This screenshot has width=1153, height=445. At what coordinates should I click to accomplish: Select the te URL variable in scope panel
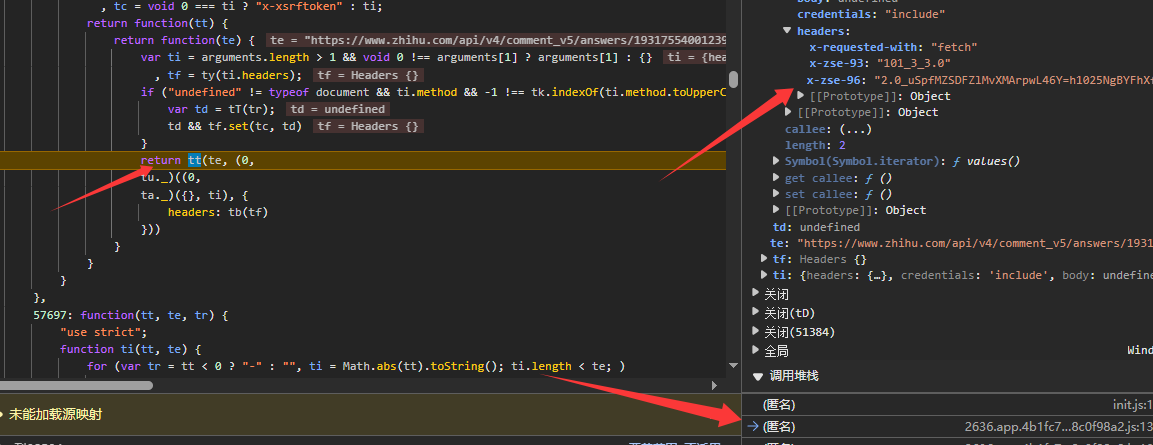point(962,243)
